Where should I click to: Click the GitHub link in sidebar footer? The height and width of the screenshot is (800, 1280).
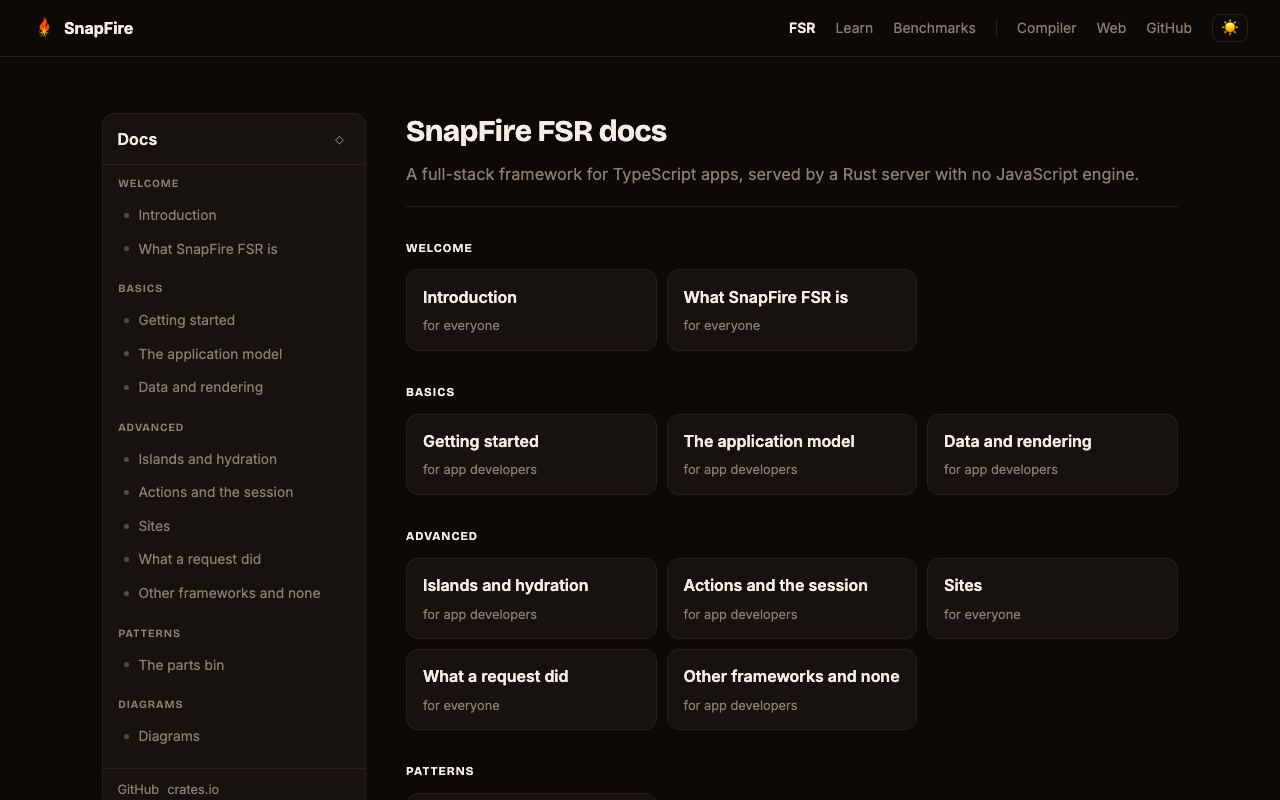click(x=138, y=789)
